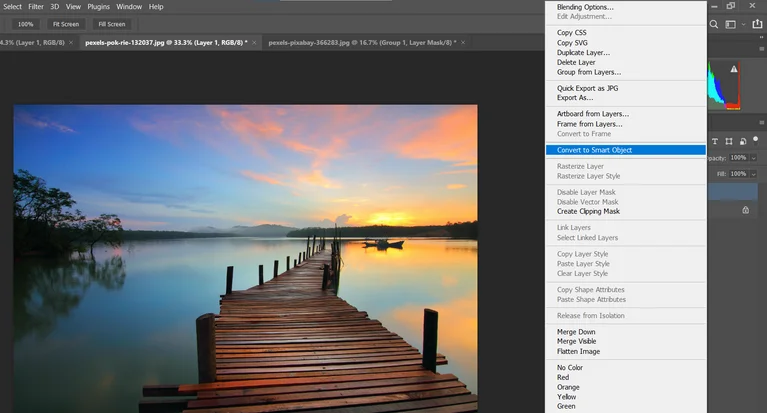Choose Copy CSS in context menu
Image resolution: width=767 pixels, height=413 pixels.
tap(571, 32)
